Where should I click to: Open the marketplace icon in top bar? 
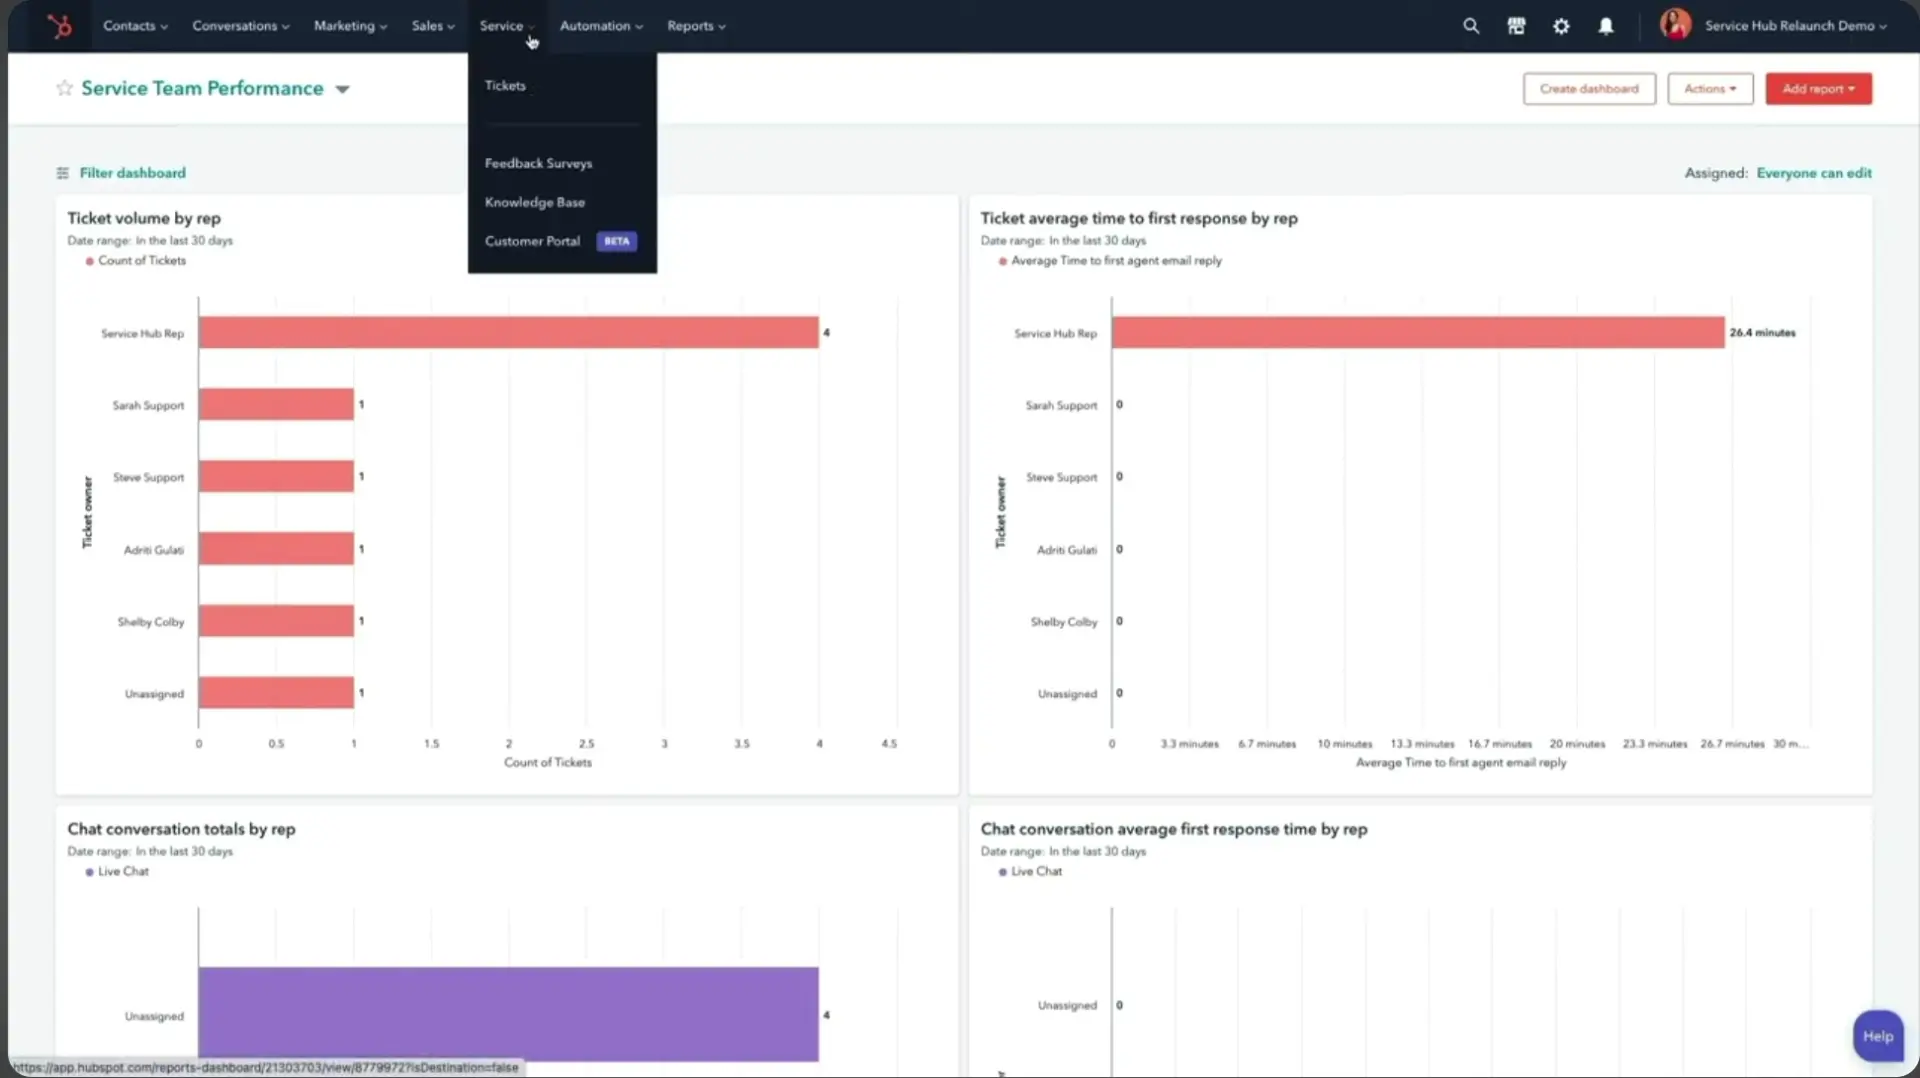pyautogui.click(x=1516, y=26)
